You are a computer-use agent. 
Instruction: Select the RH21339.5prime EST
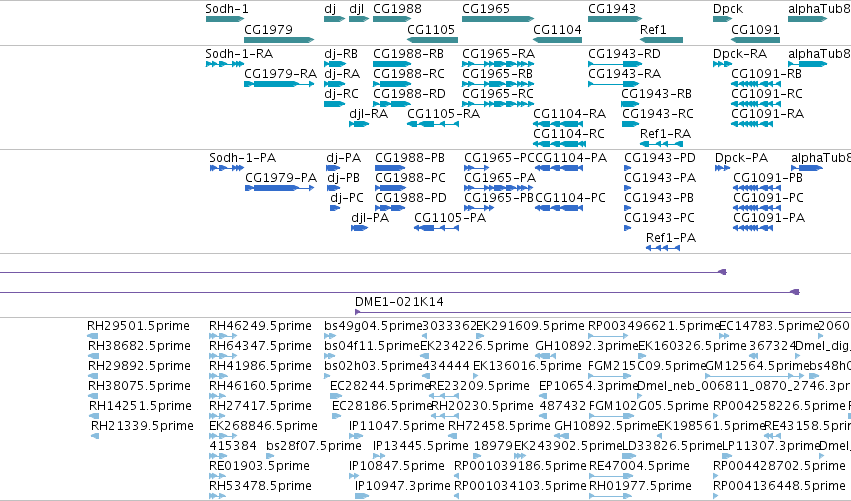click(95, 436)
